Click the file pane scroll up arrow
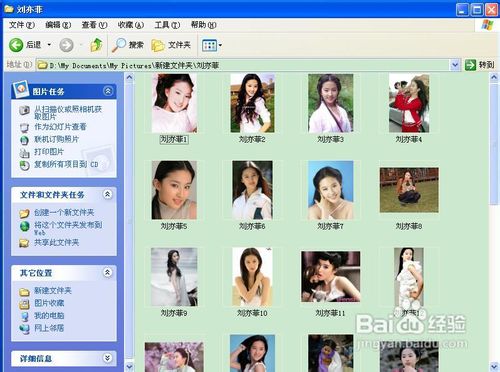This screenshot has height=372, width=500. click(494, 77)
